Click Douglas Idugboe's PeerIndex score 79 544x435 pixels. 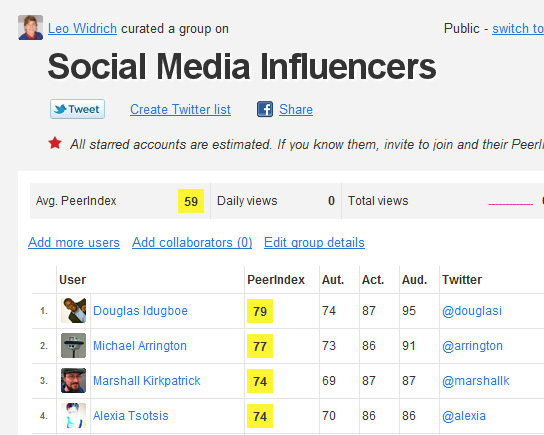[260, 311]
